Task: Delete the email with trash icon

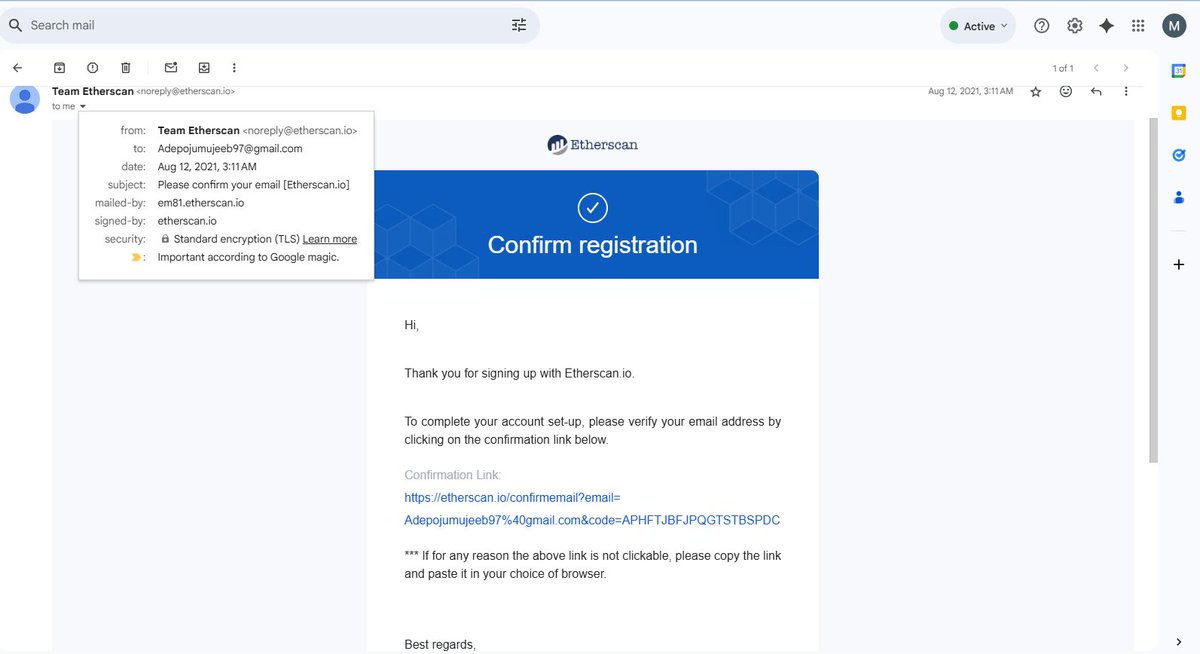Action: tap(125, 68)
